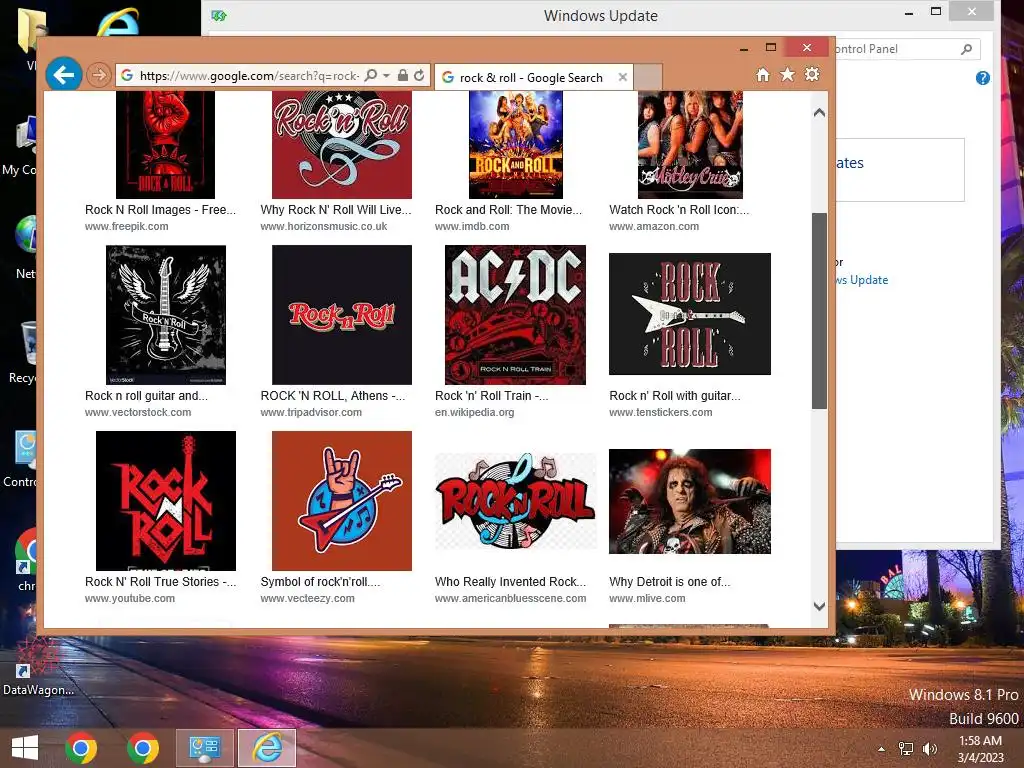Open 'Rock n' Roll with guitar...' link
Viewport: 1024px width, 768px height.
pos(675,396)
